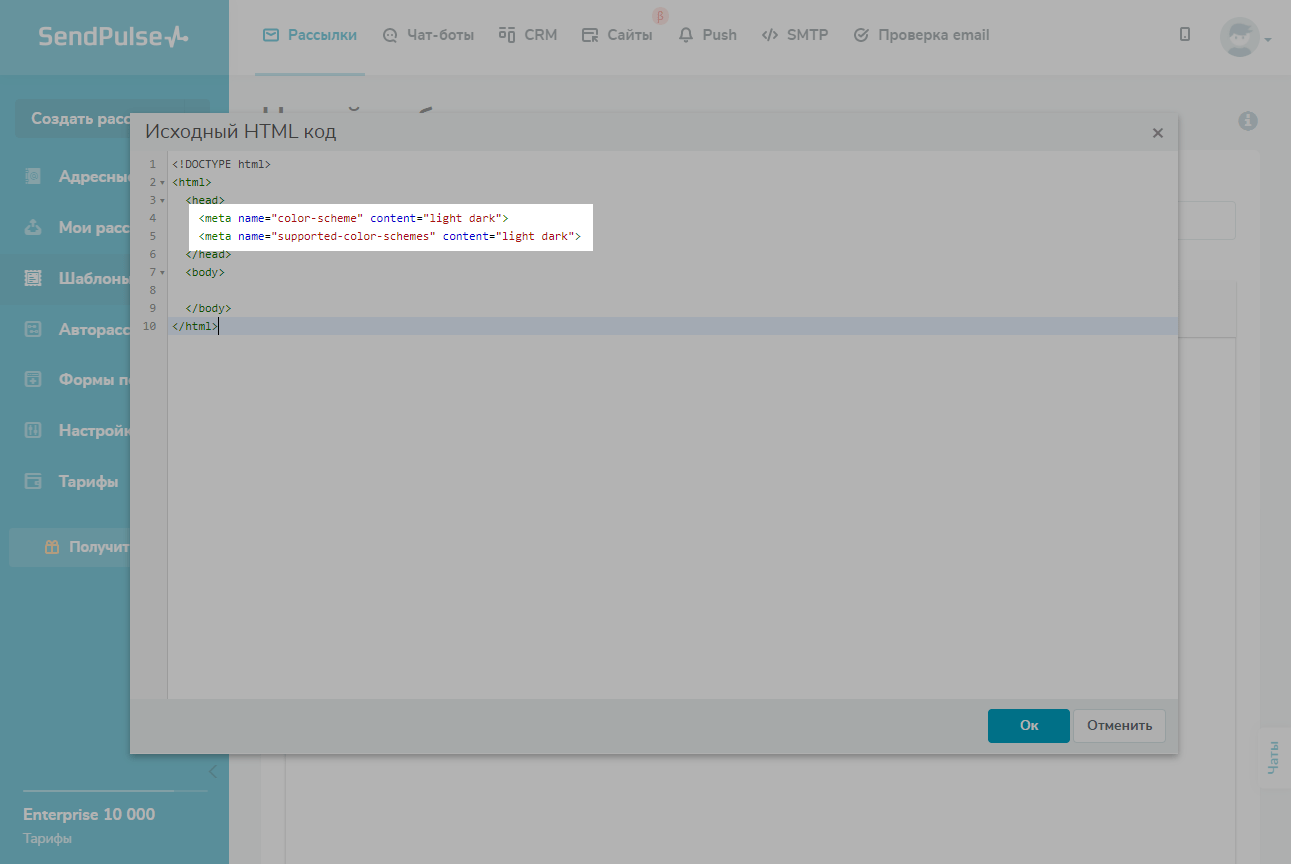Click the Отменить button
Image resolution: width=1291 pixels, height=864 pixels.
(x=1119, y=726)
